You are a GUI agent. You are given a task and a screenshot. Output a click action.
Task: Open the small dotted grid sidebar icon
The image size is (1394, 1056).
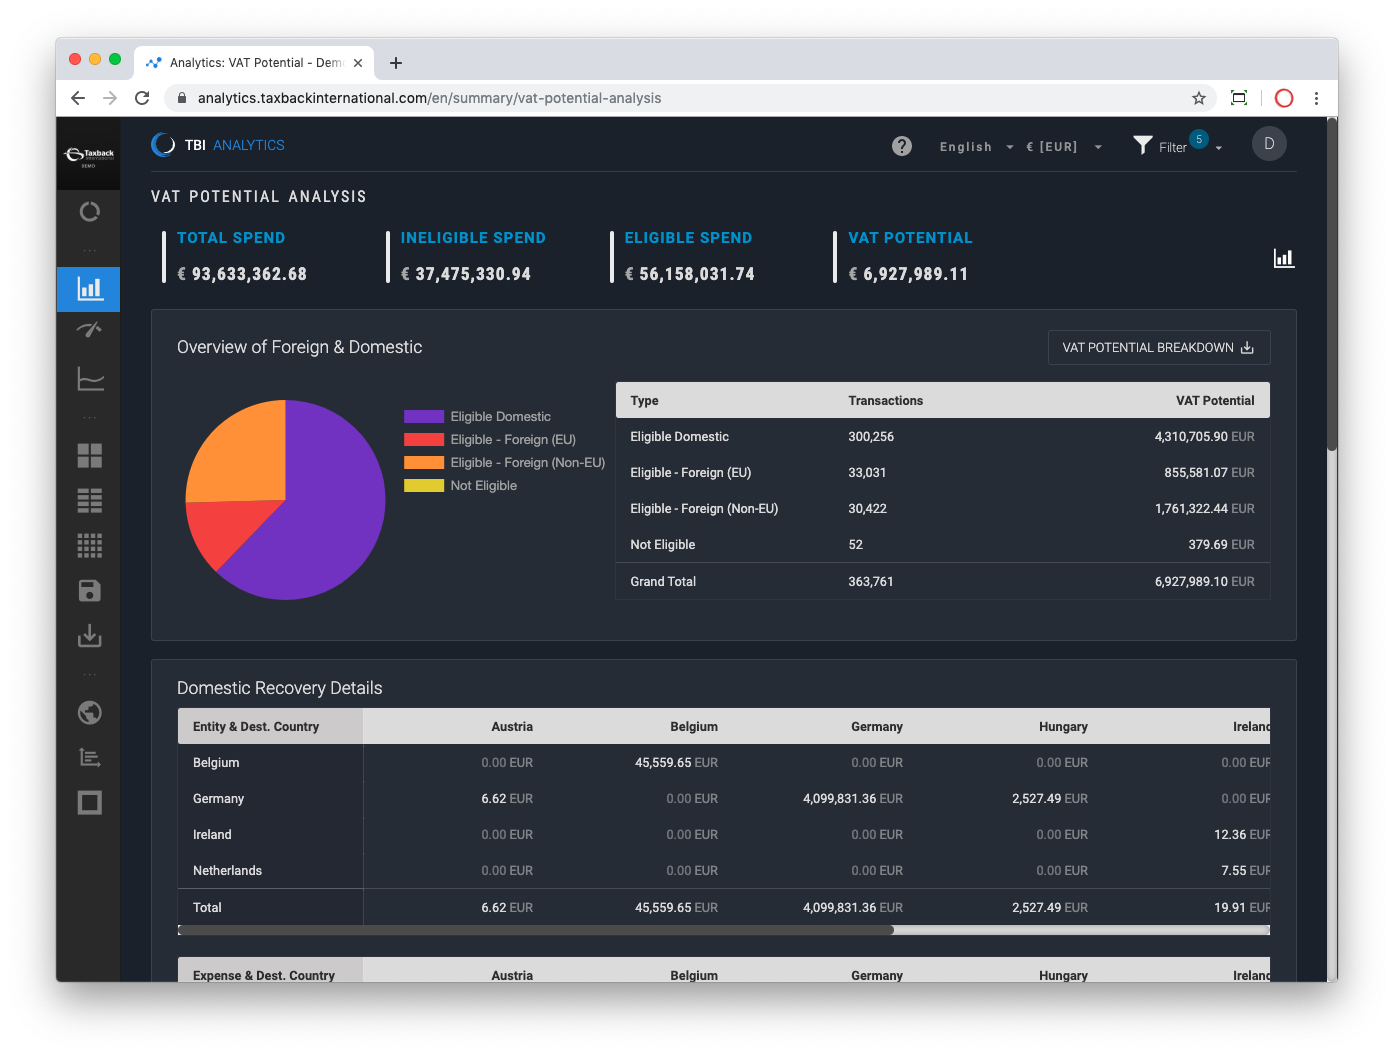click(90, 545)
